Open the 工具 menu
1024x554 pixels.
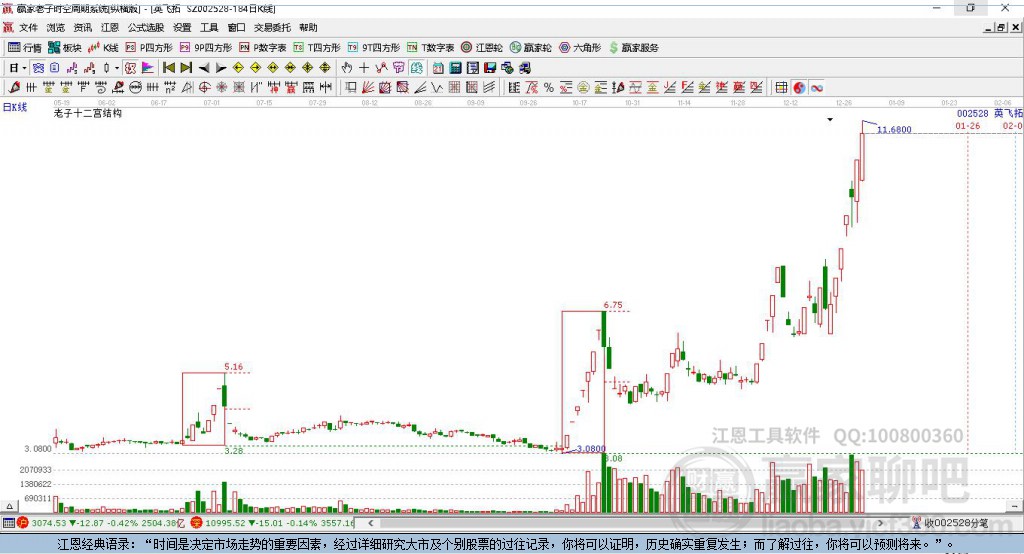(x=209, y=27)
